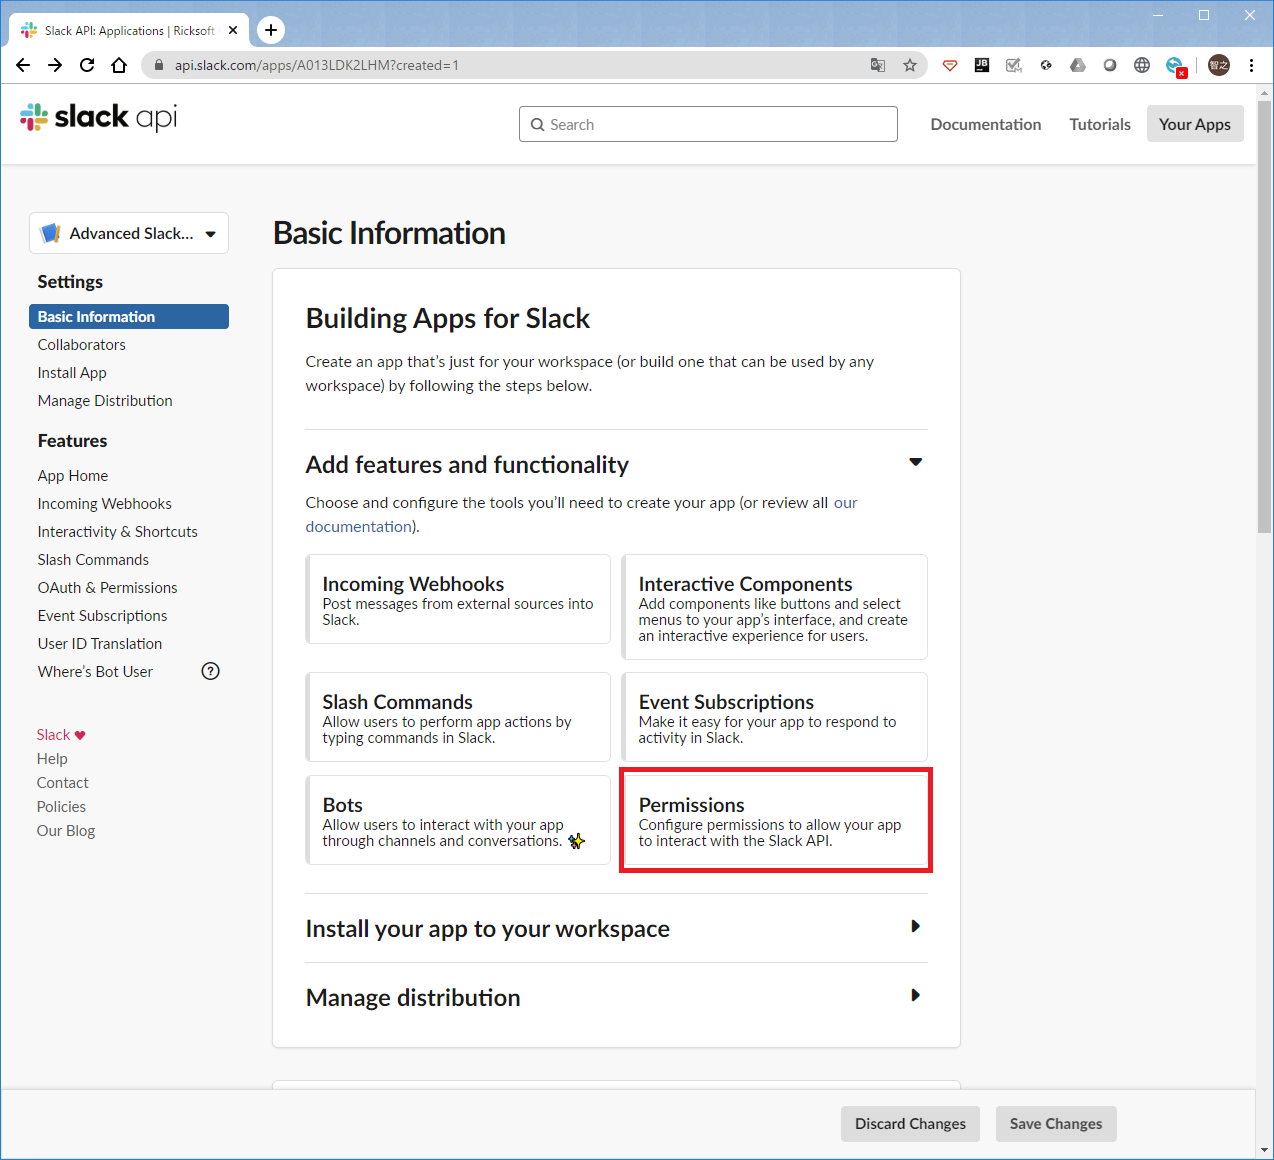Image resolution: width=1274 pixels, height=1160 pixels.
Task: Open OAuth & Permissions
Action: pyautogui.click(x=108, y=588)
